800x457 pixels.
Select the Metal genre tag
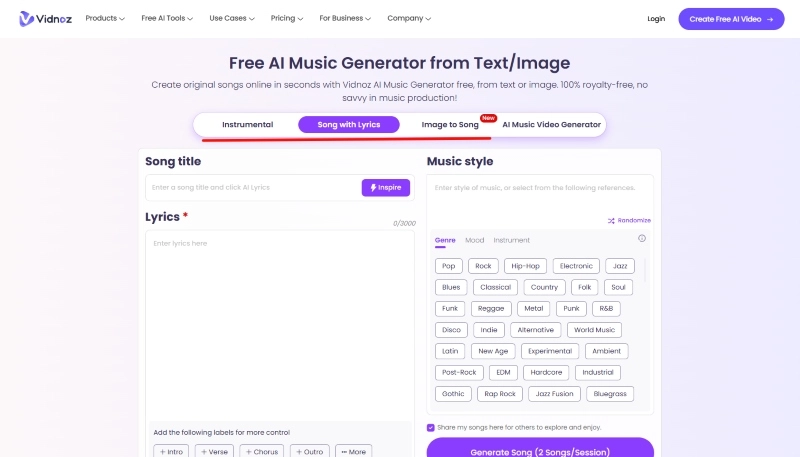534,309
